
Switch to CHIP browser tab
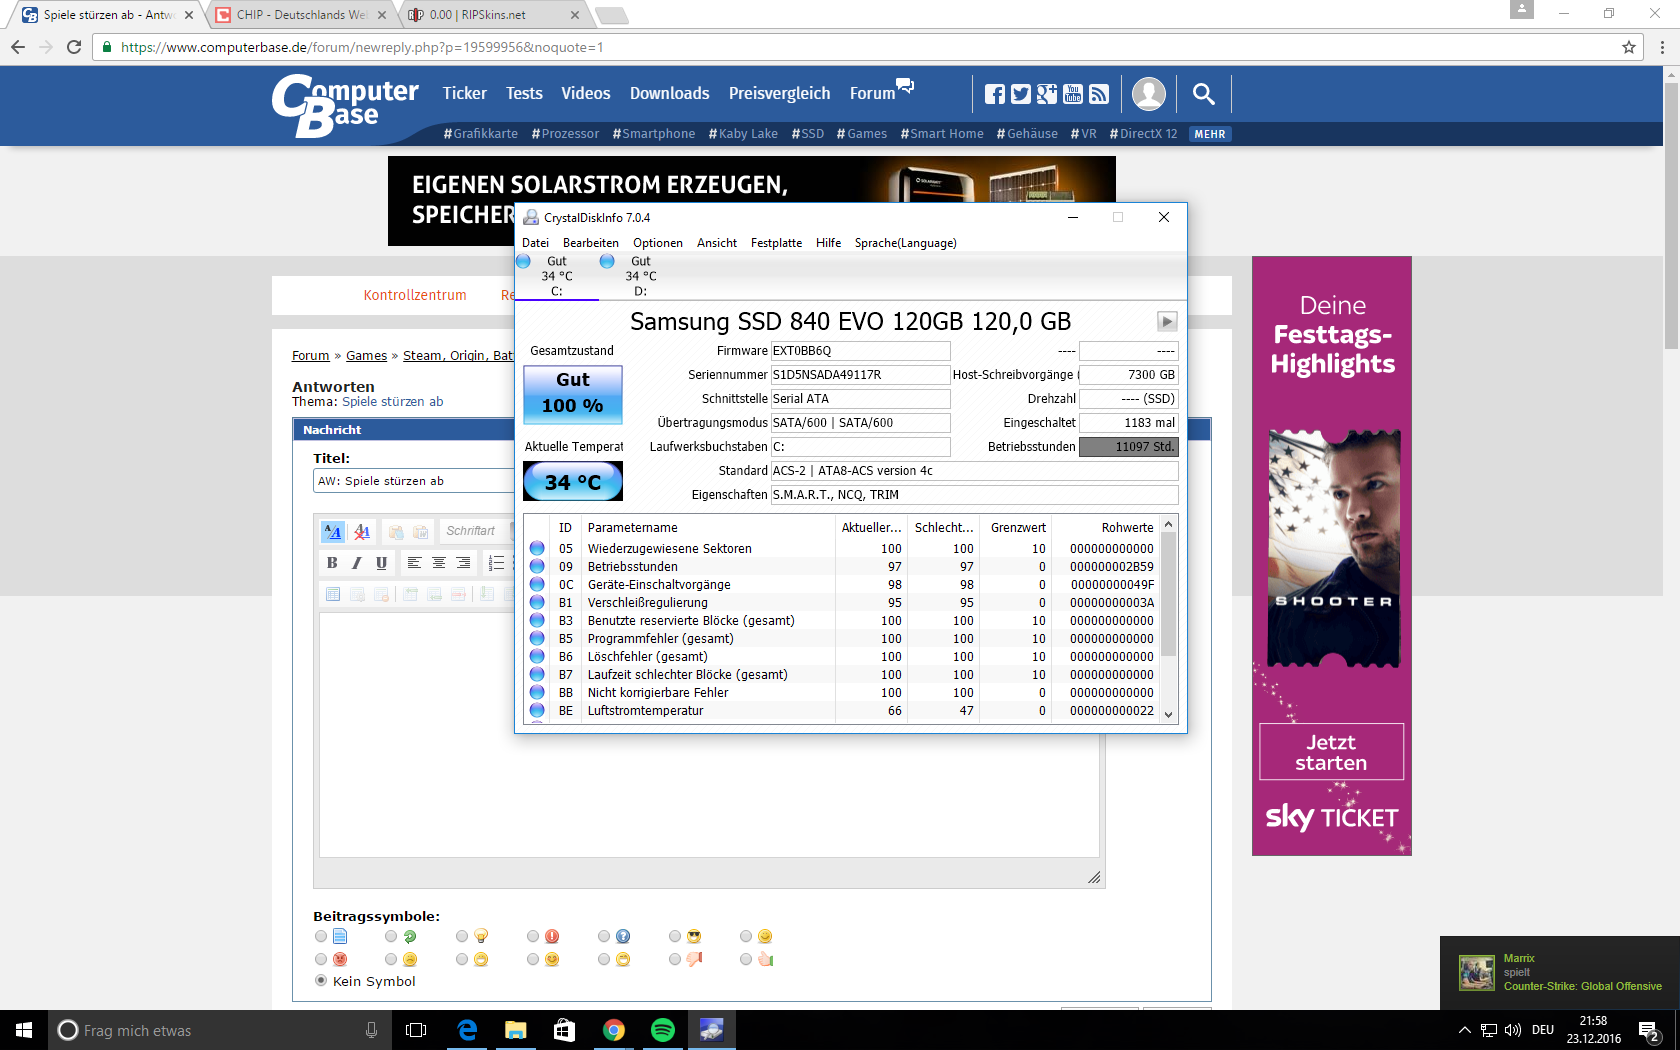coord(301,15)
